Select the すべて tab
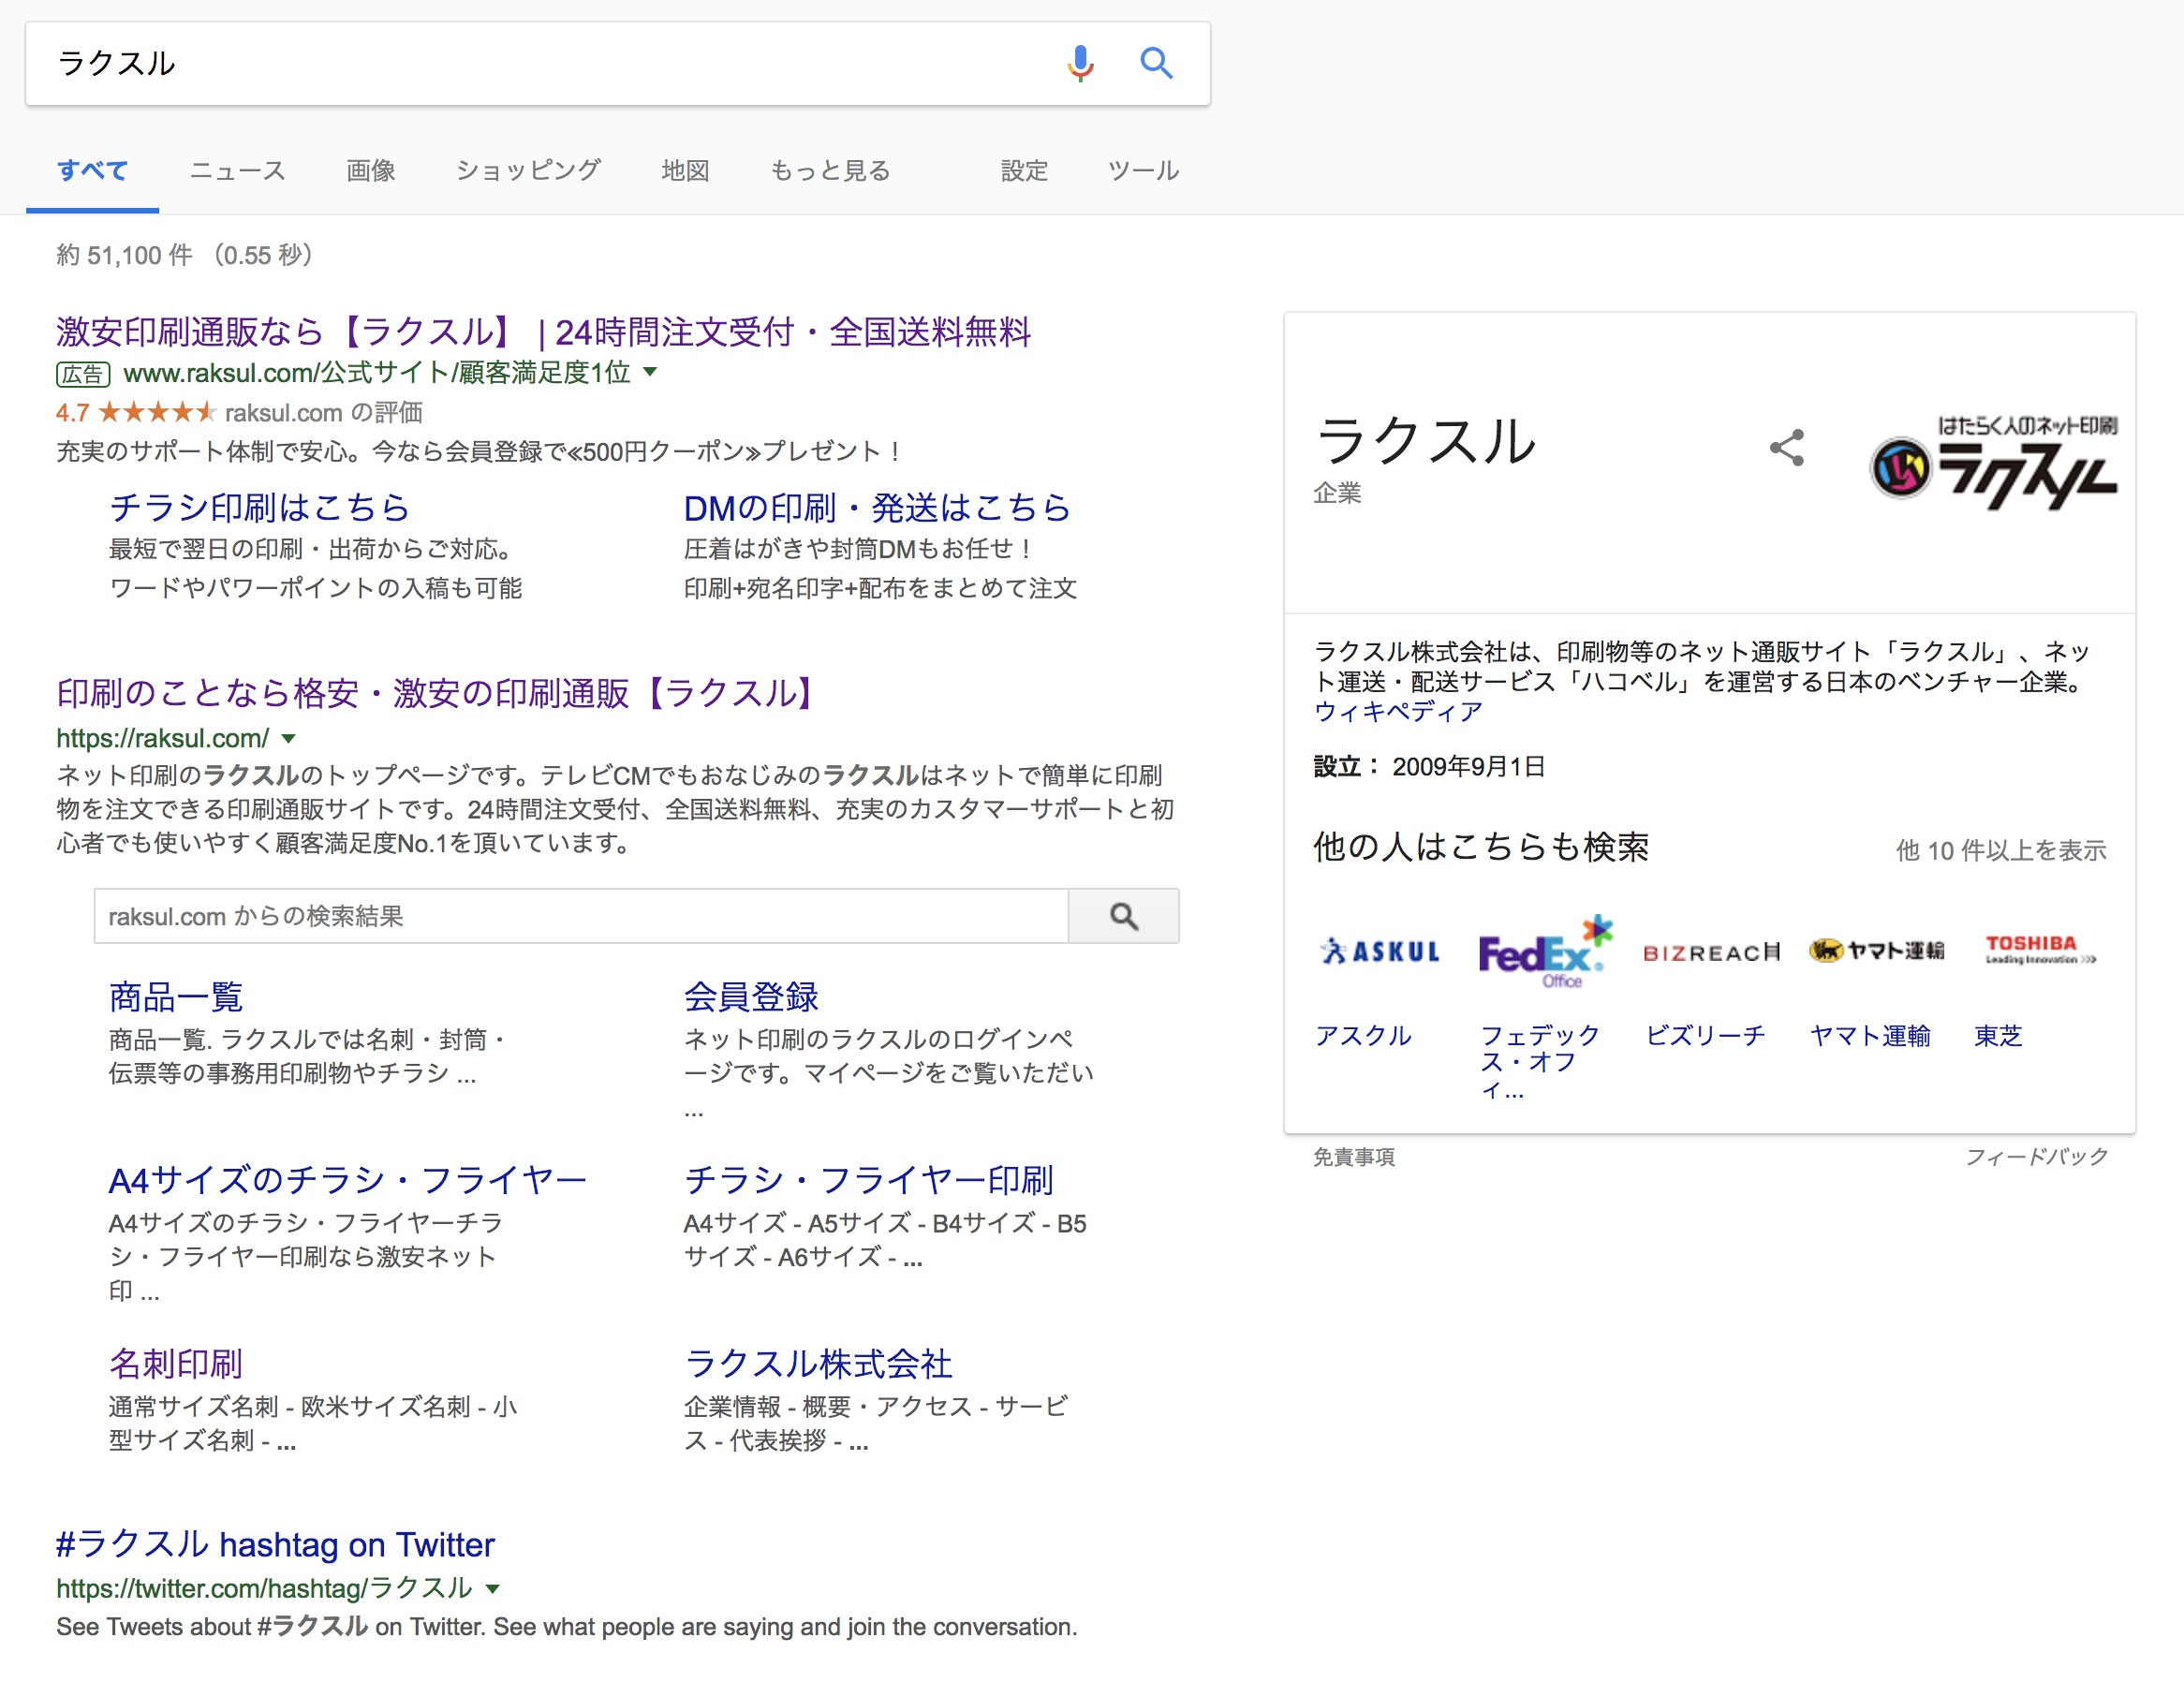The width and height of the screenshot is (2184, 1682). (92, 170)
